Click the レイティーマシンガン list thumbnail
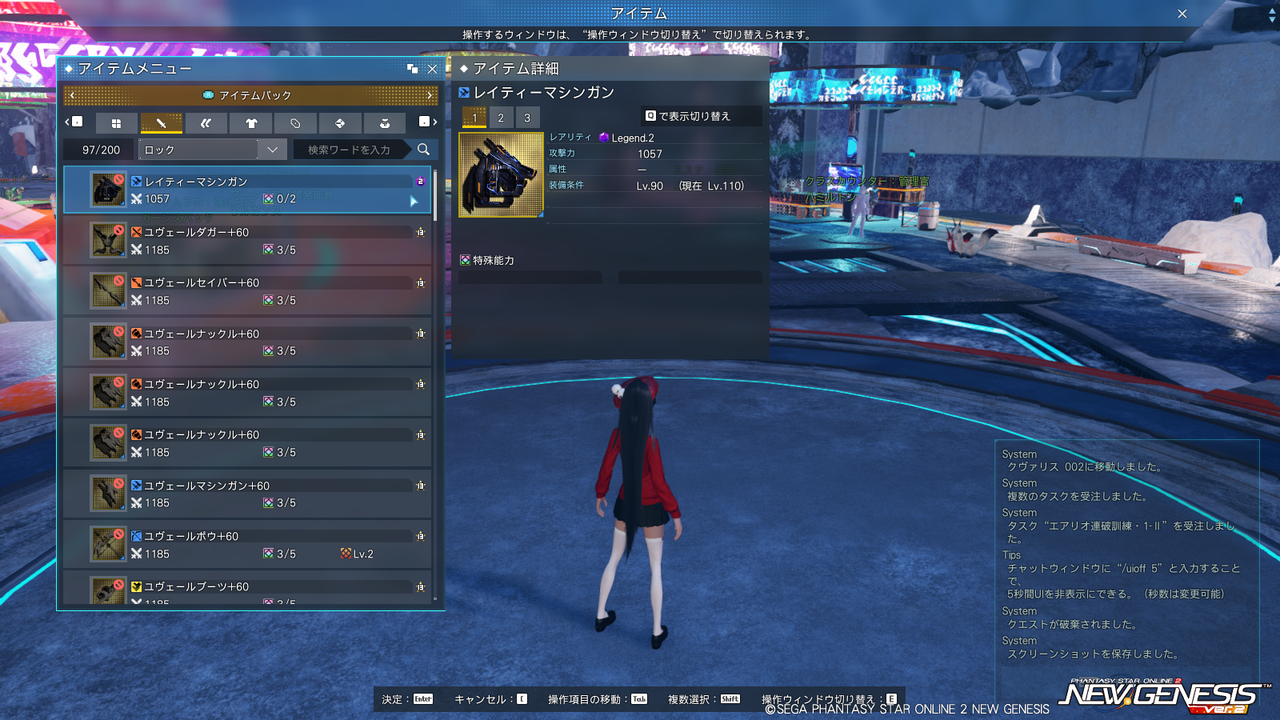 108,190
